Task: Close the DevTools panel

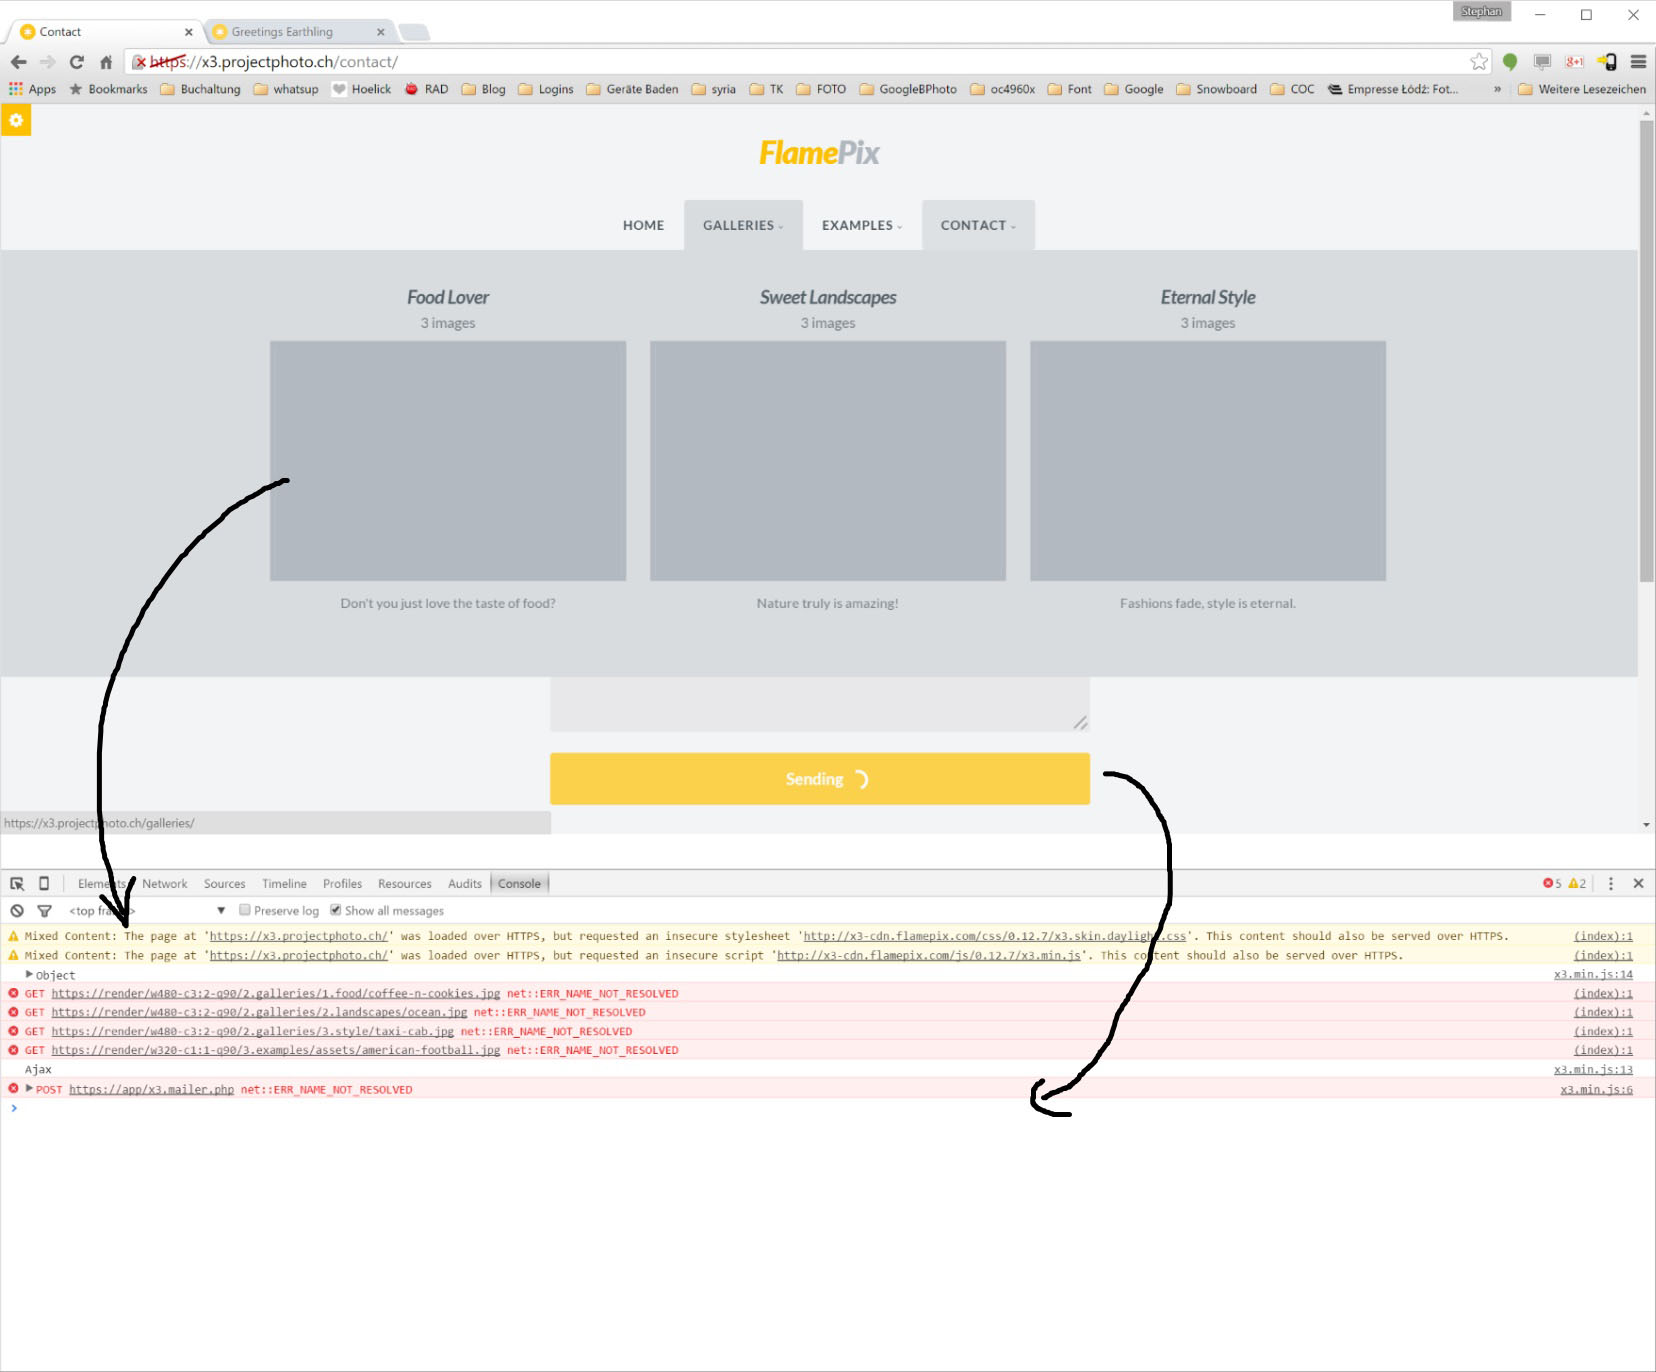Action: click(1638, 884)
